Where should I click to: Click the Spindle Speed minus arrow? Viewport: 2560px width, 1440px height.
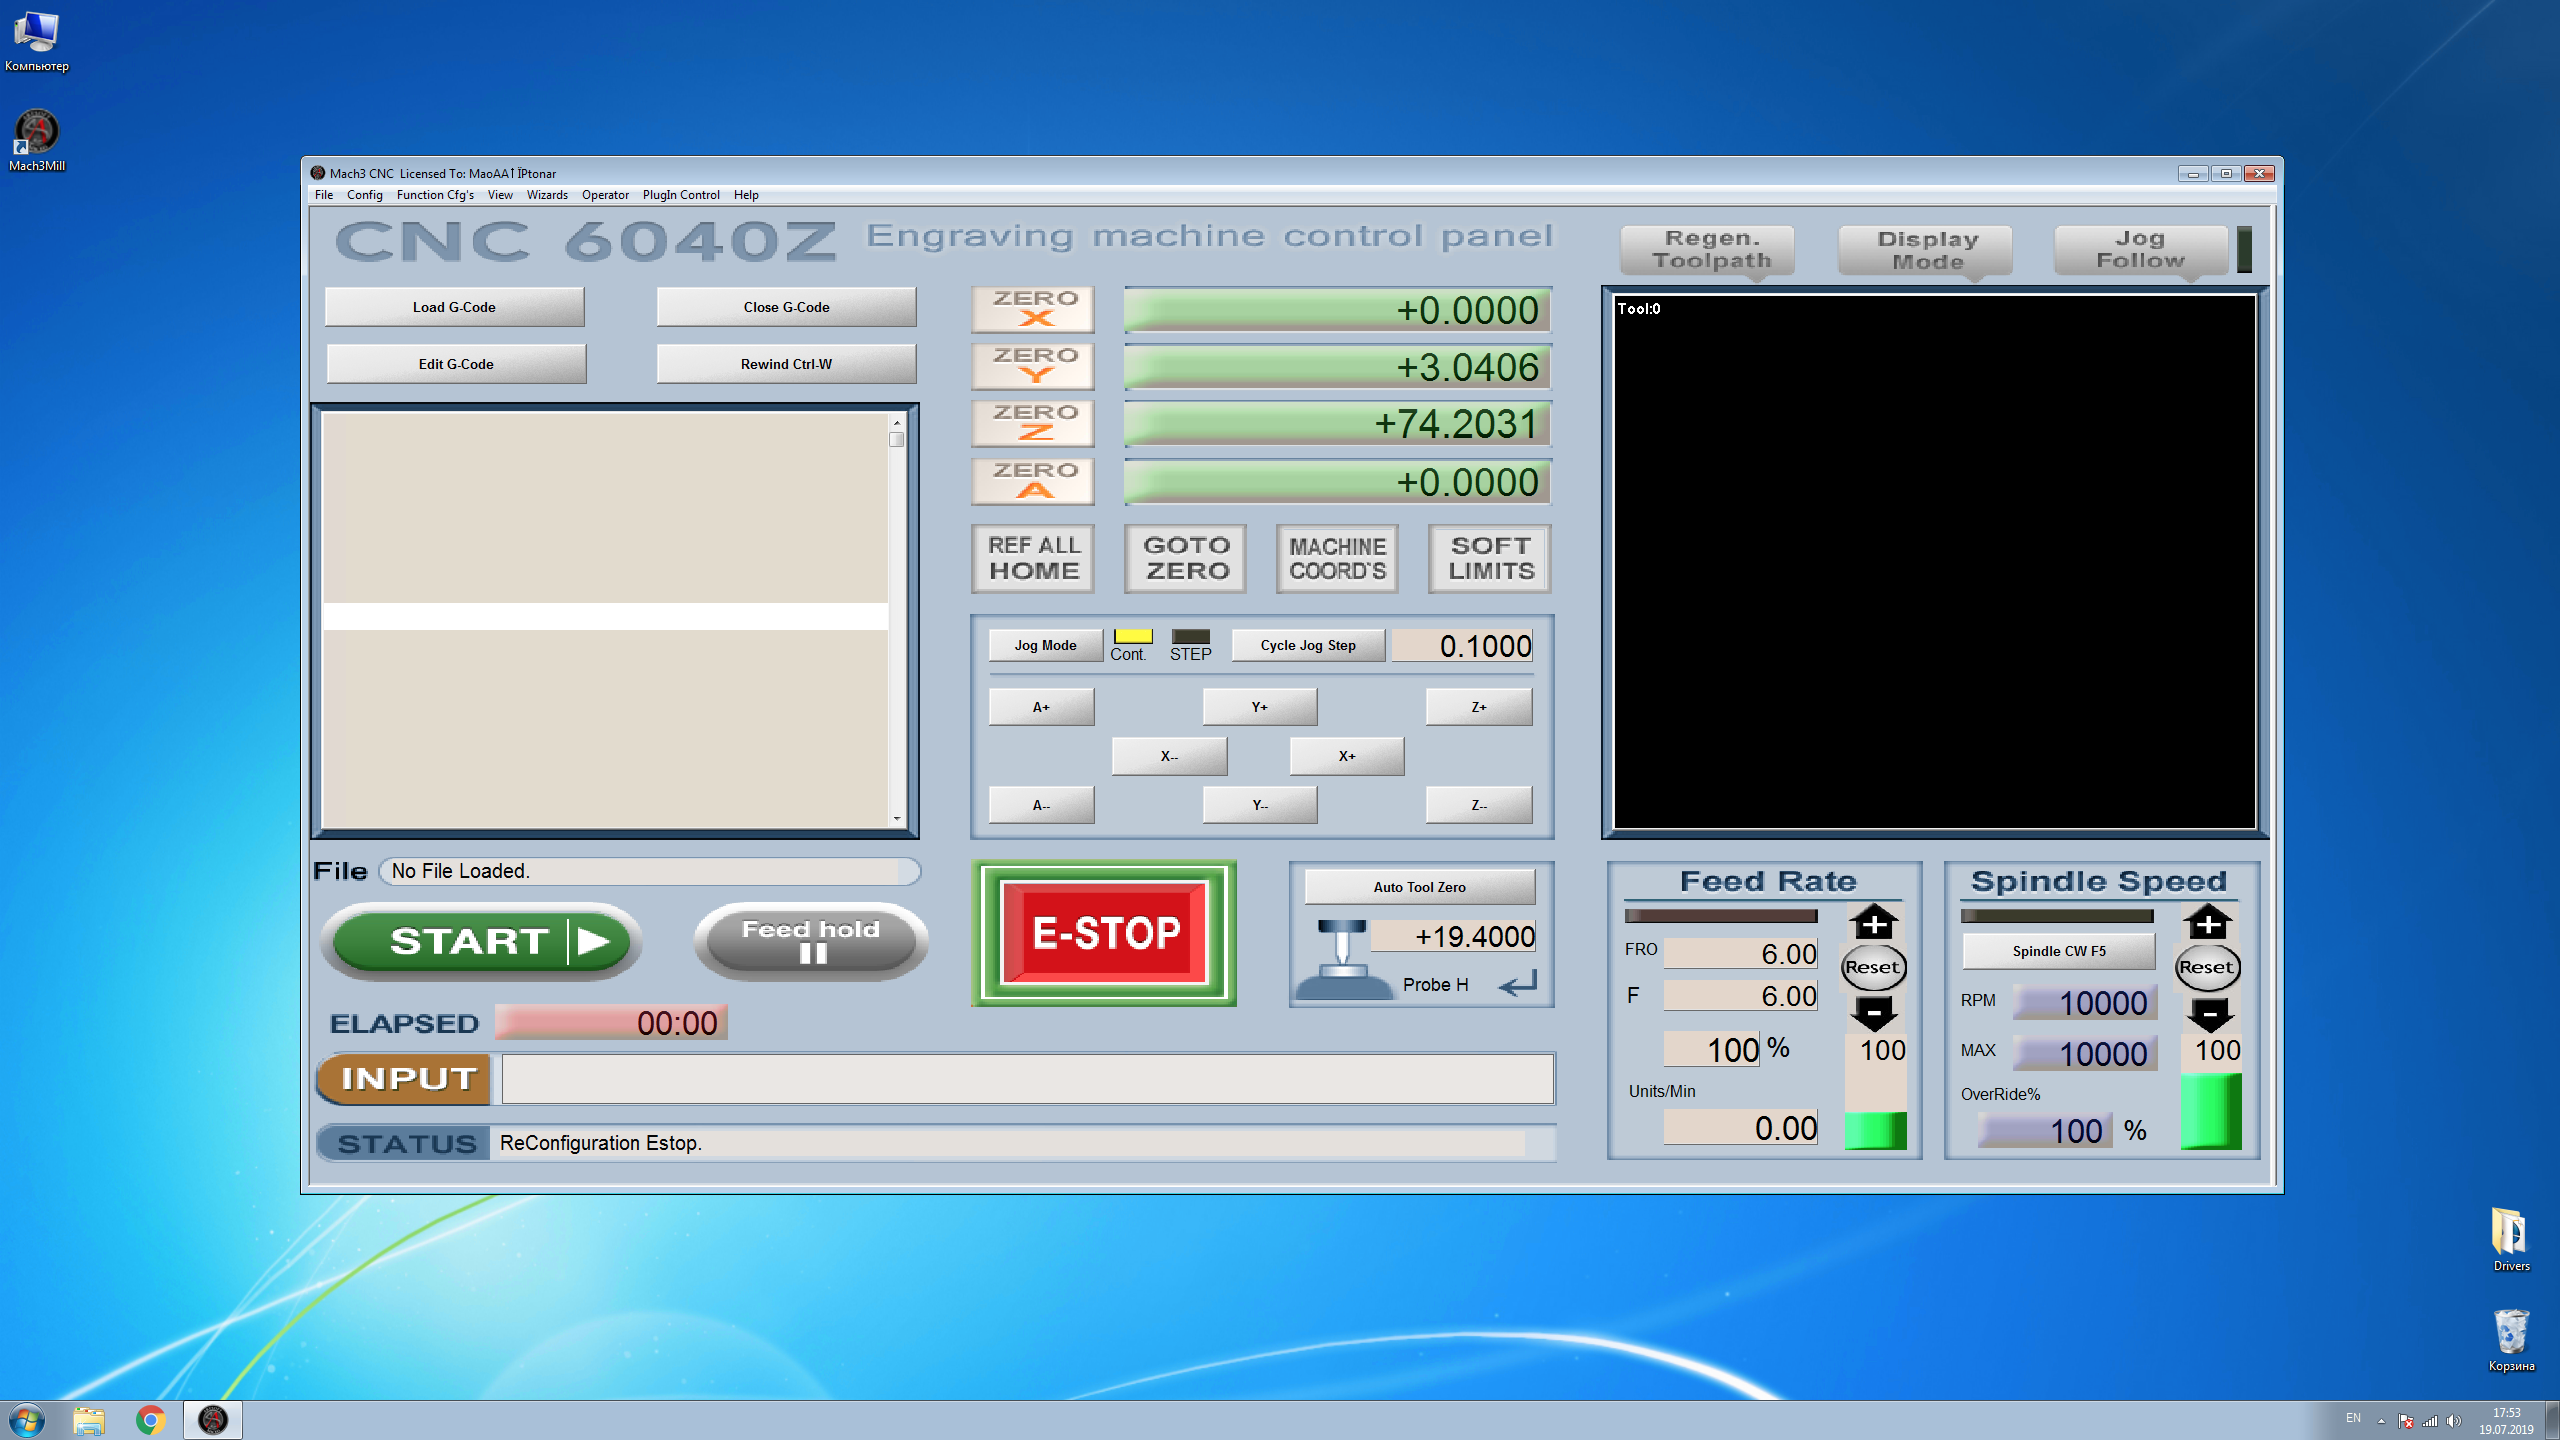pos(2209,1015)
